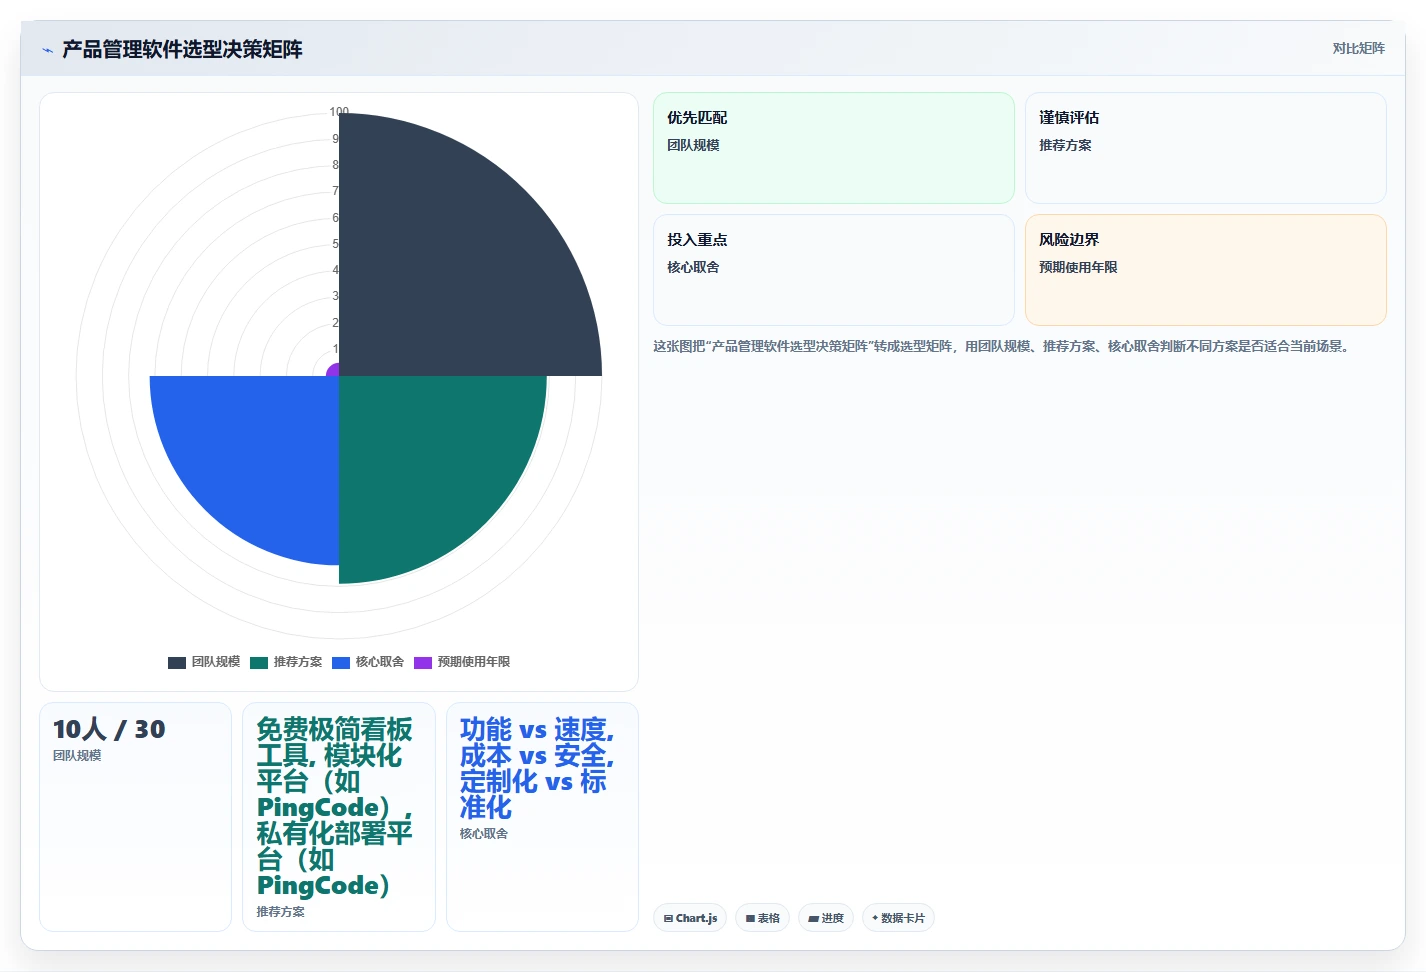Open the 优先匹配 matrix card

coord(834,148)
